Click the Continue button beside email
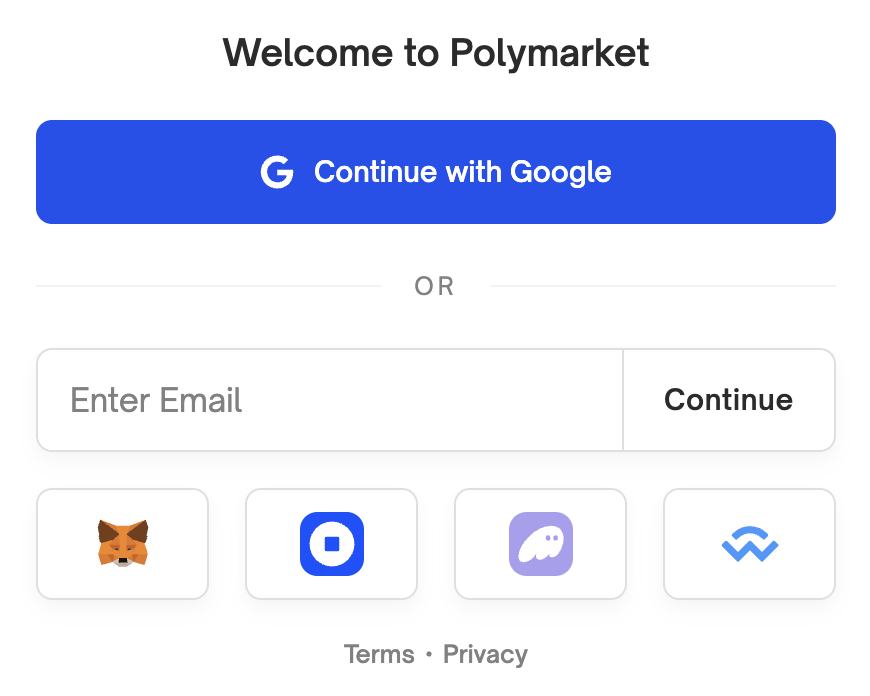Image resolution: width=870 pixels, height=696 pixels. (x=728, y=400)
